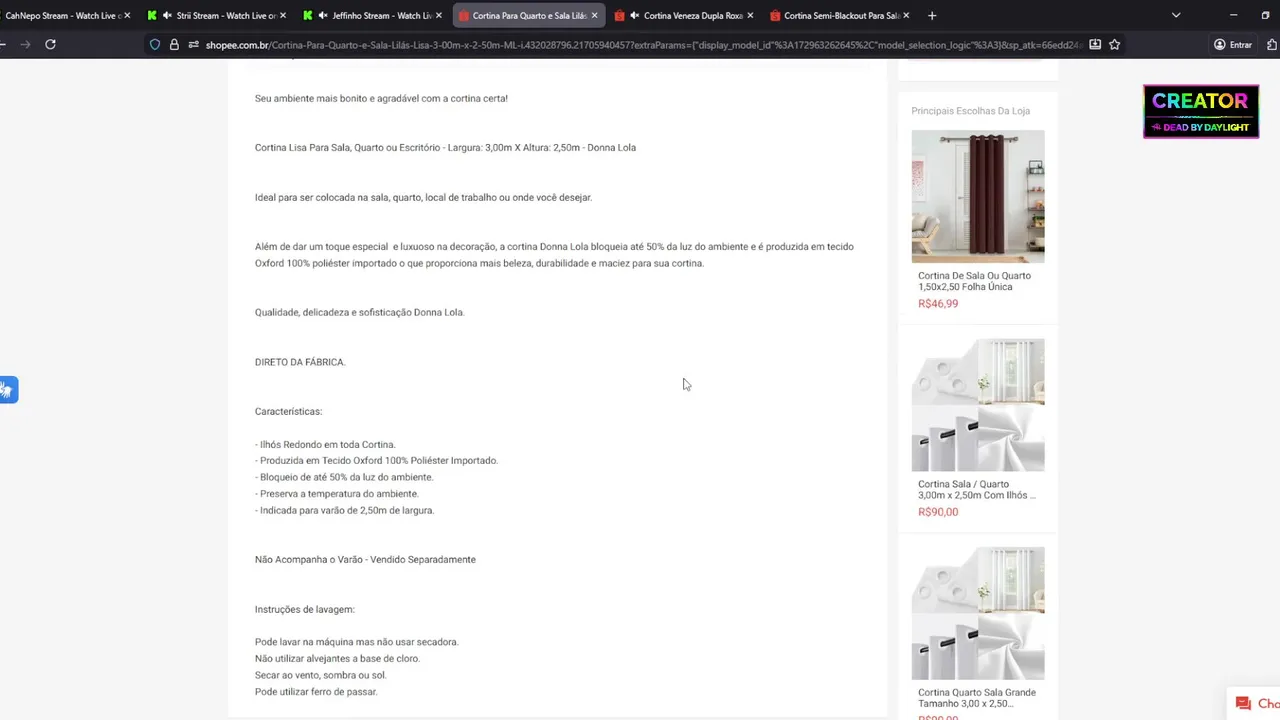Minimize the browser window
Viewport: 1280px width, 720px height.
coord(1234,15)
